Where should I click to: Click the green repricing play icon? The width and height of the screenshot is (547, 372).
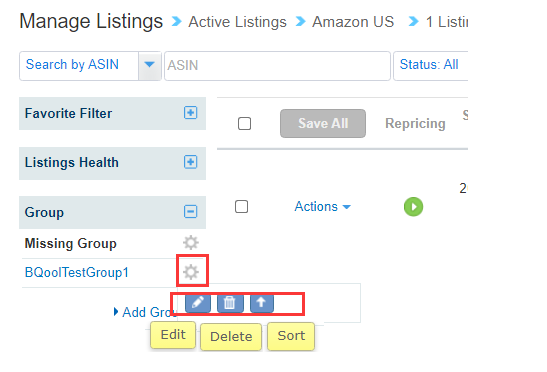point(413,207)
